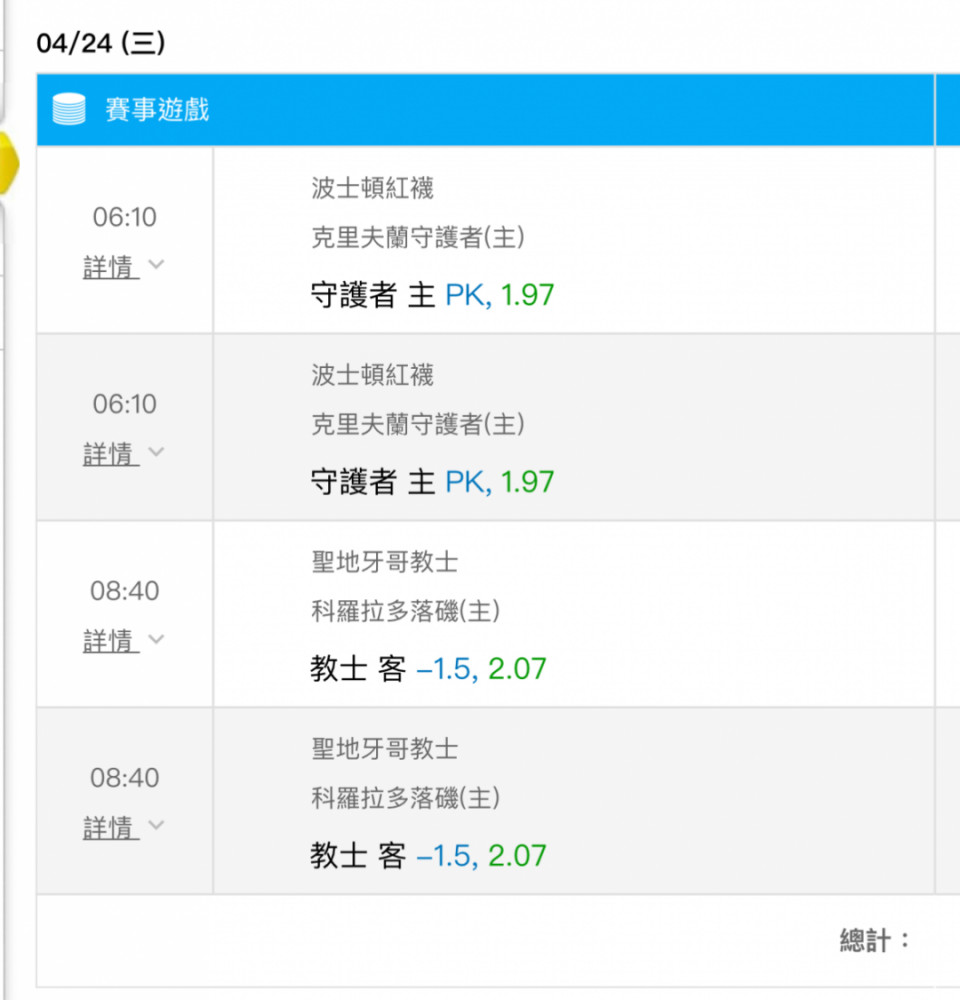Viewport: 960px width, 1000px height.
Task: Select the 賽事遊戲 column header
Action: click(157, 109)
